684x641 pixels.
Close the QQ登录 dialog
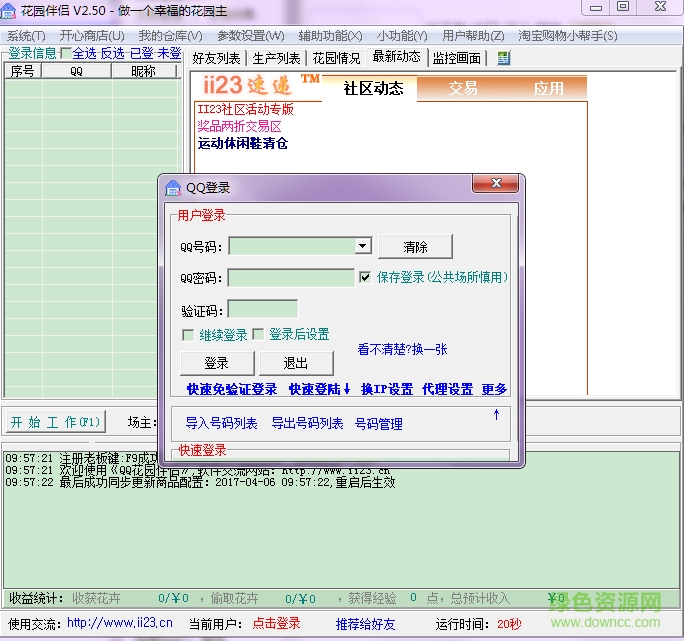coord(494,183)
